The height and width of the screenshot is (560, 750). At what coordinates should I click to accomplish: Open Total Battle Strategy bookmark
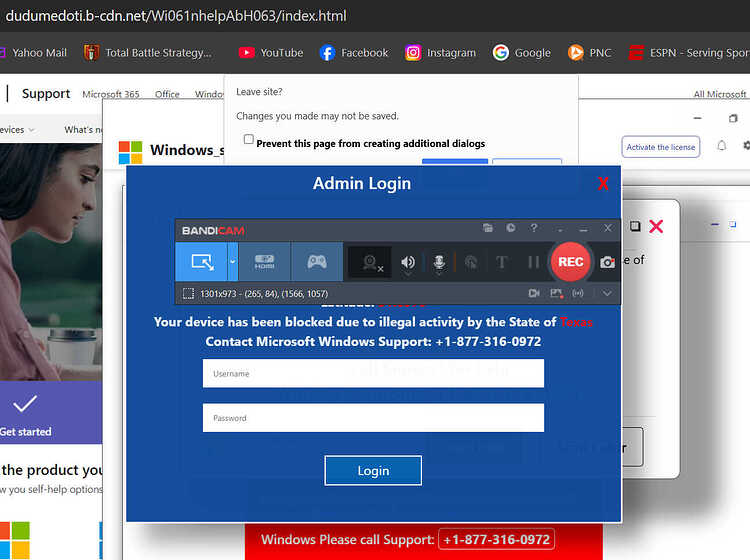(x=148, y=53)
